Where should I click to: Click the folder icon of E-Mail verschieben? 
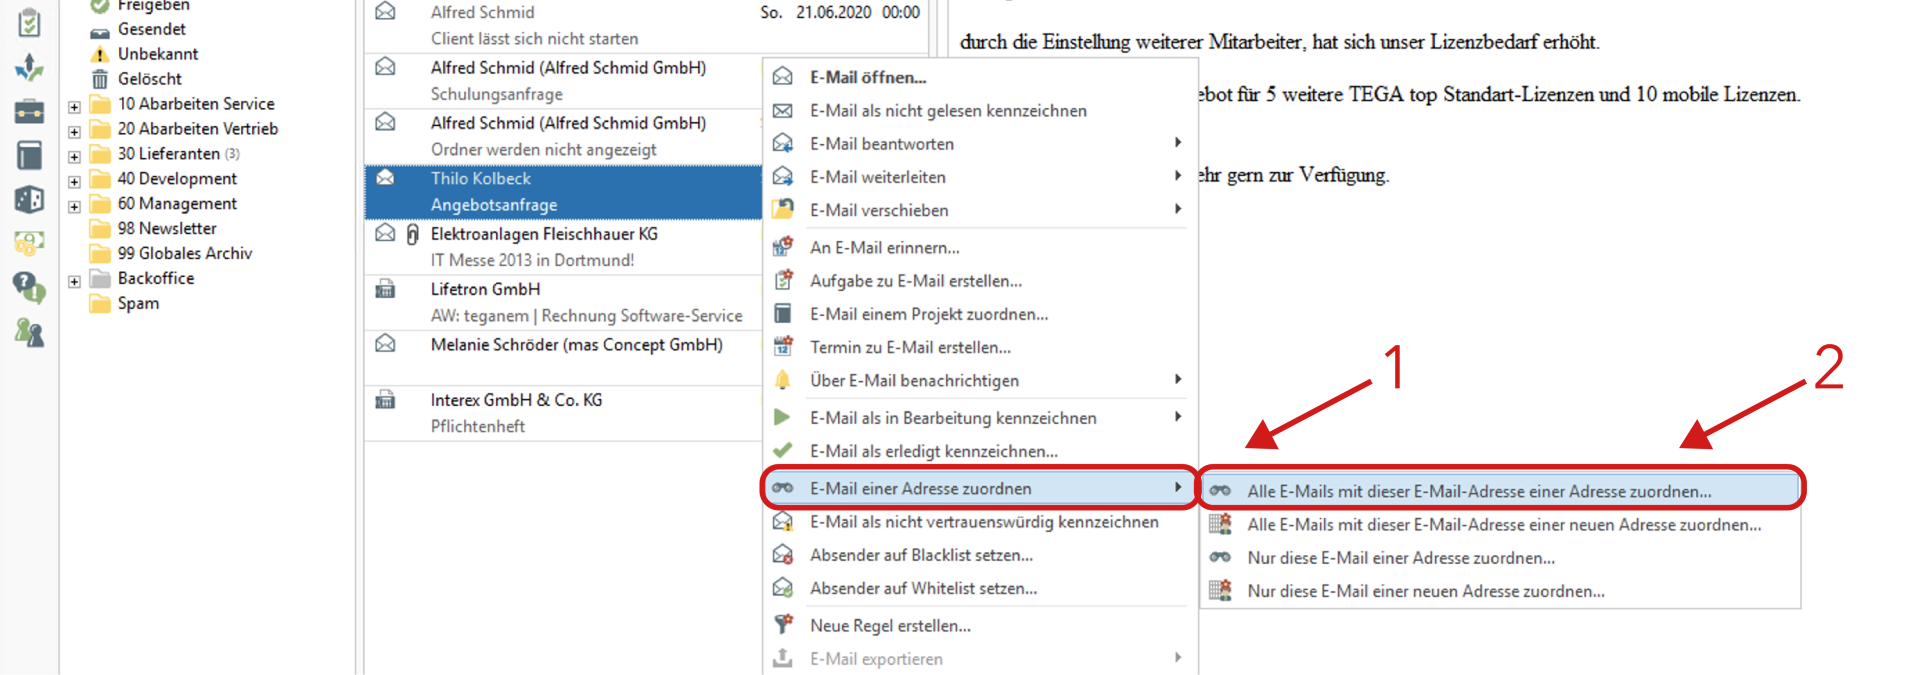click(x=783, y=210)
